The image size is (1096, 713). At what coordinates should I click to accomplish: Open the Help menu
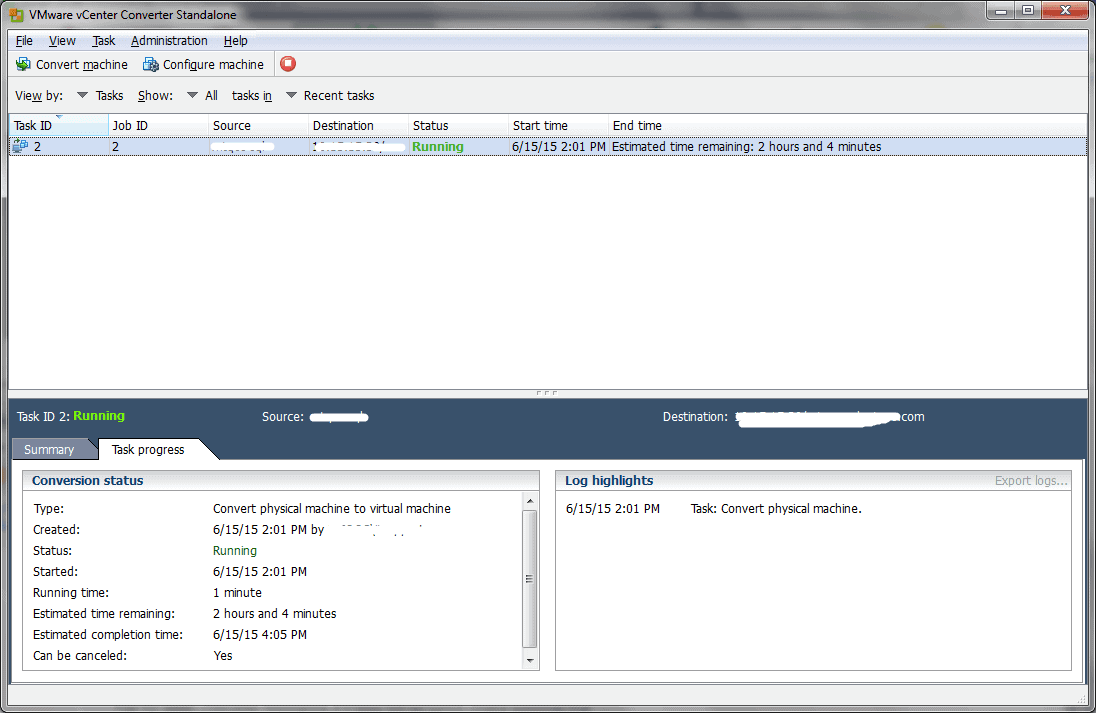click(236, 41)
